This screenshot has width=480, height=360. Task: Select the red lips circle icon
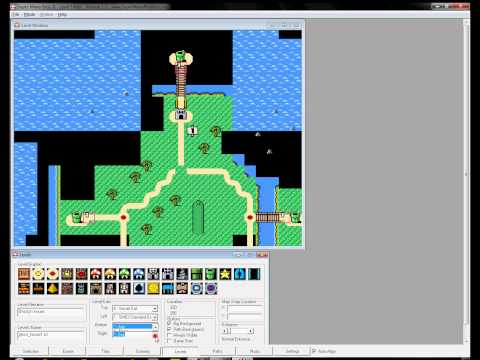(53, 274)
